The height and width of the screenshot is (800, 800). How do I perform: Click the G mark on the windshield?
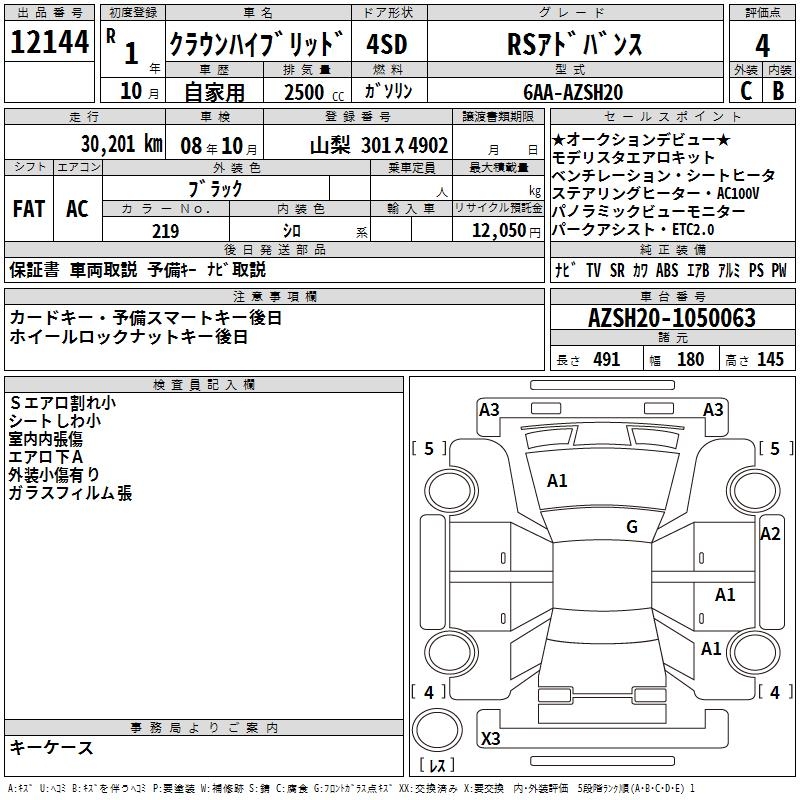tap(631, 527)
